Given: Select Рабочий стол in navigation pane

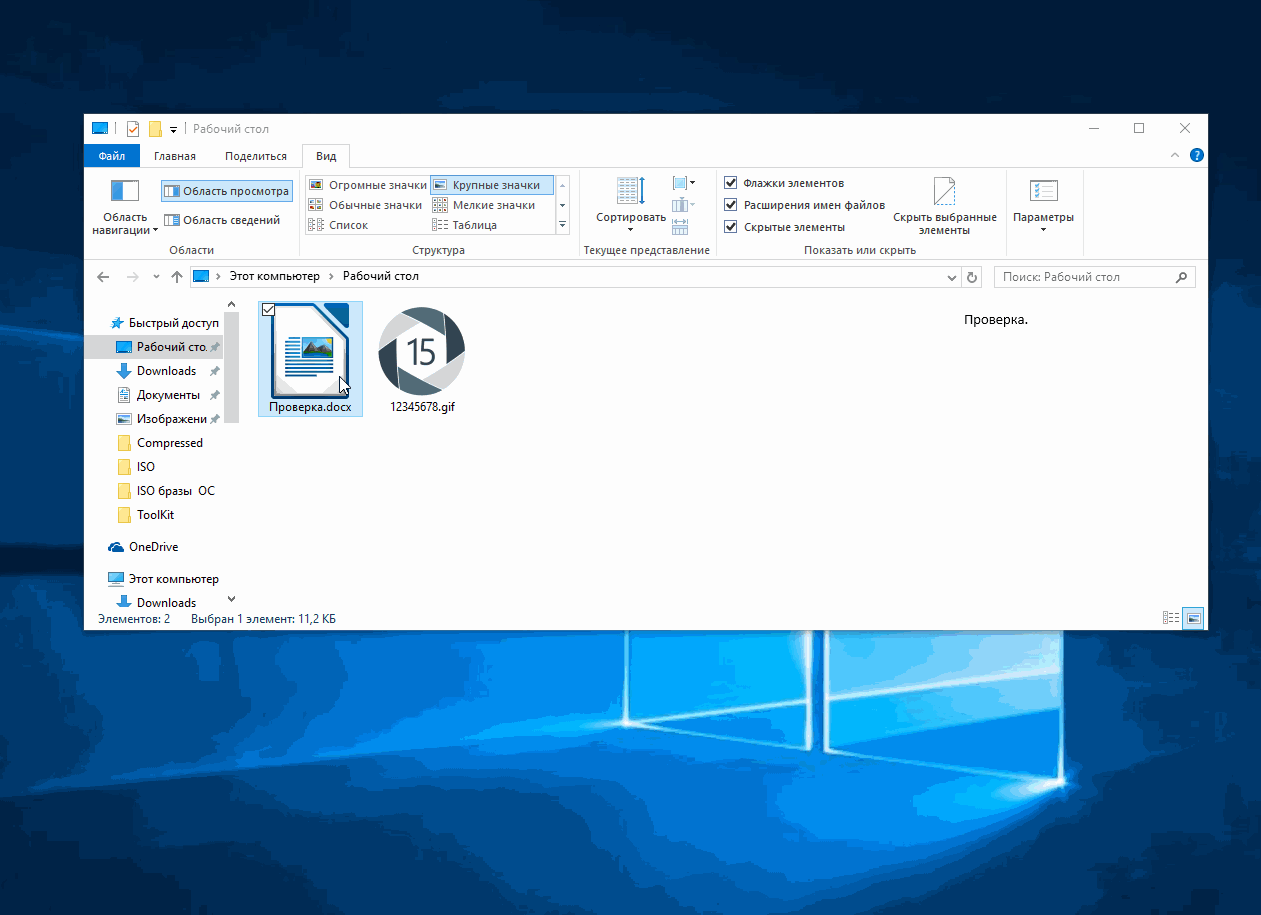Looking at the screenshot, I should (x=153, y=347).
